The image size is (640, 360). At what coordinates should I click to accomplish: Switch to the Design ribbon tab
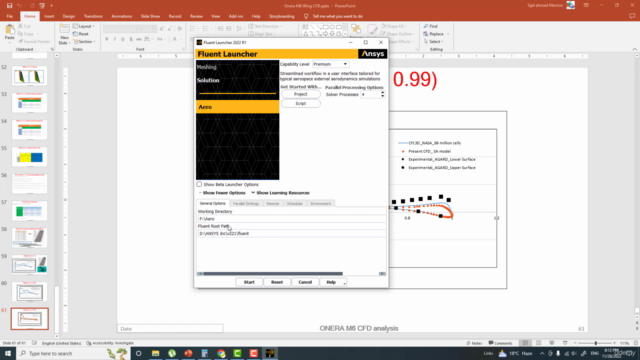click(x=69, y=16)
